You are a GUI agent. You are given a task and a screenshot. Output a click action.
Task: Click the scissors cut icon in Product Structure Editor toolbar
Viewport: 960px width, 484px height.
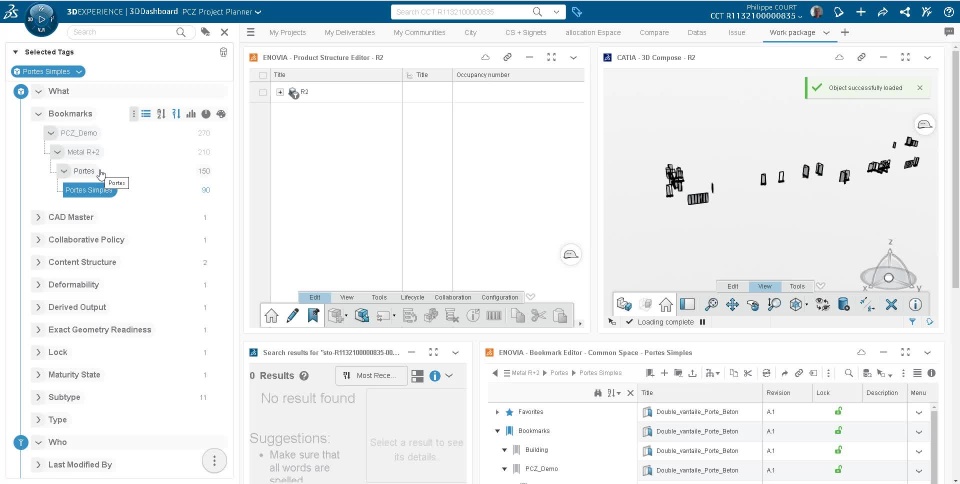point(538,316)
